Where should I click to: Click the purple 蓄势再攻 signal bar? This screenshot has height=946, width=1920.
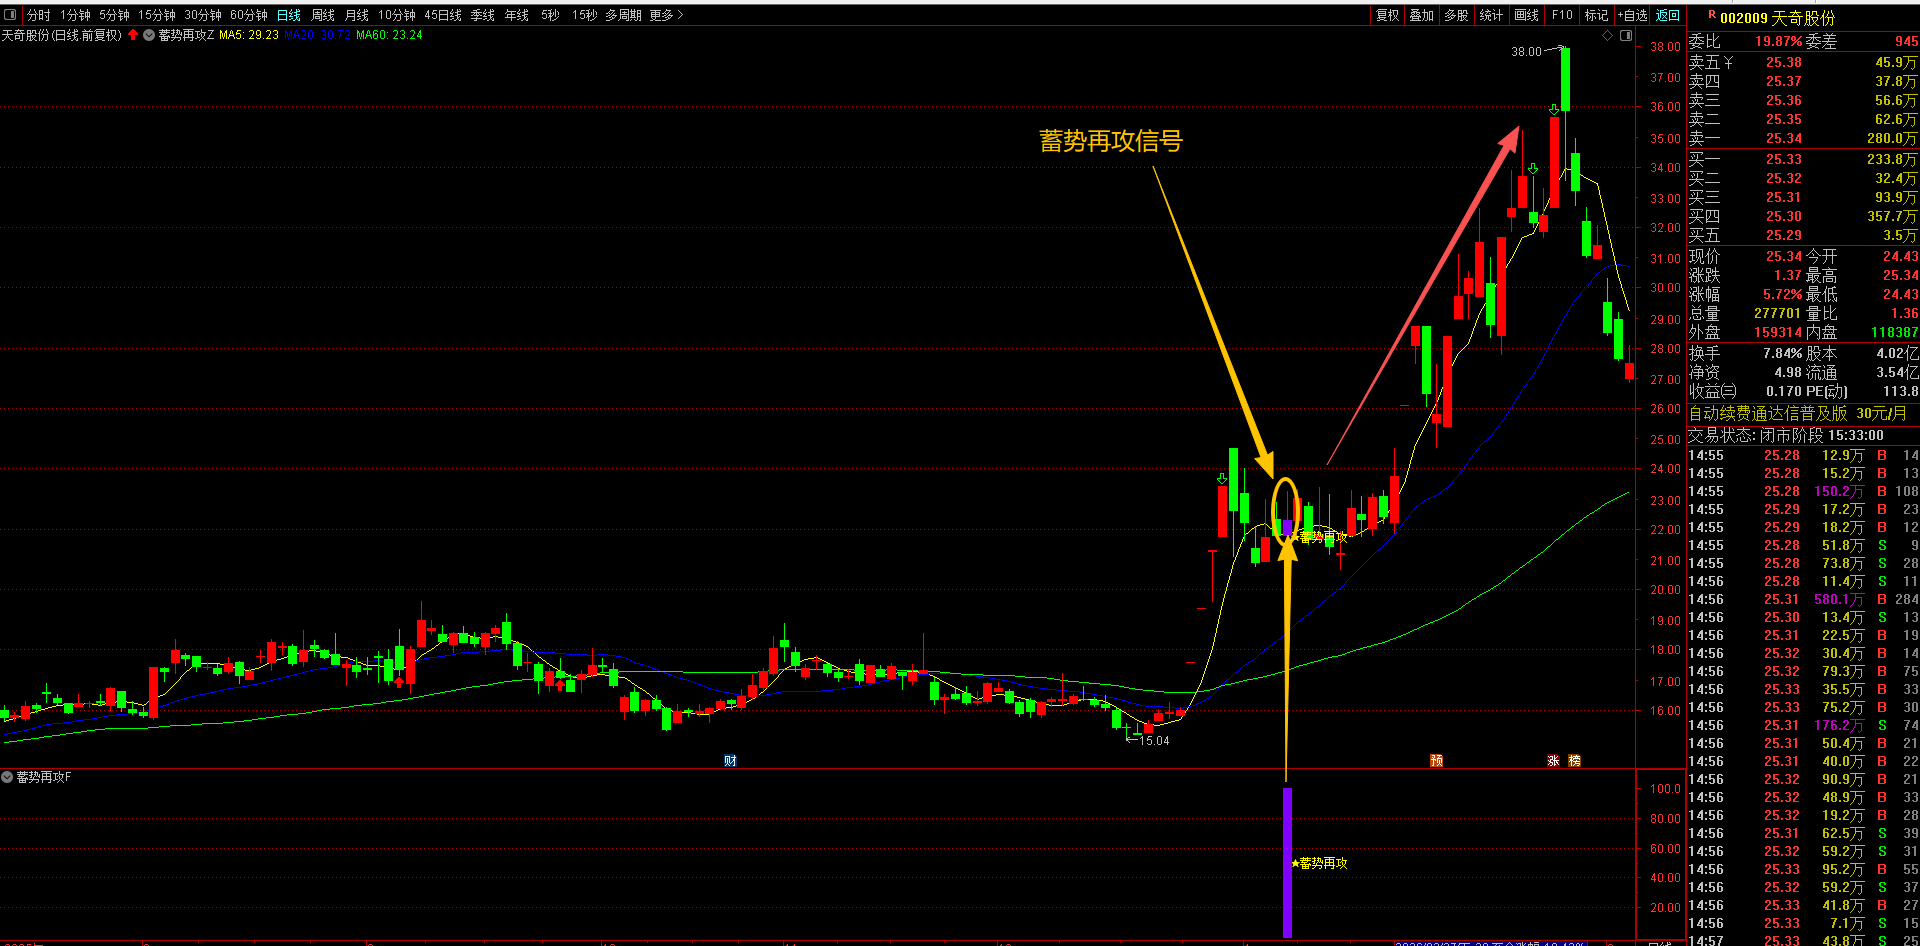(x=1287, y=862)
